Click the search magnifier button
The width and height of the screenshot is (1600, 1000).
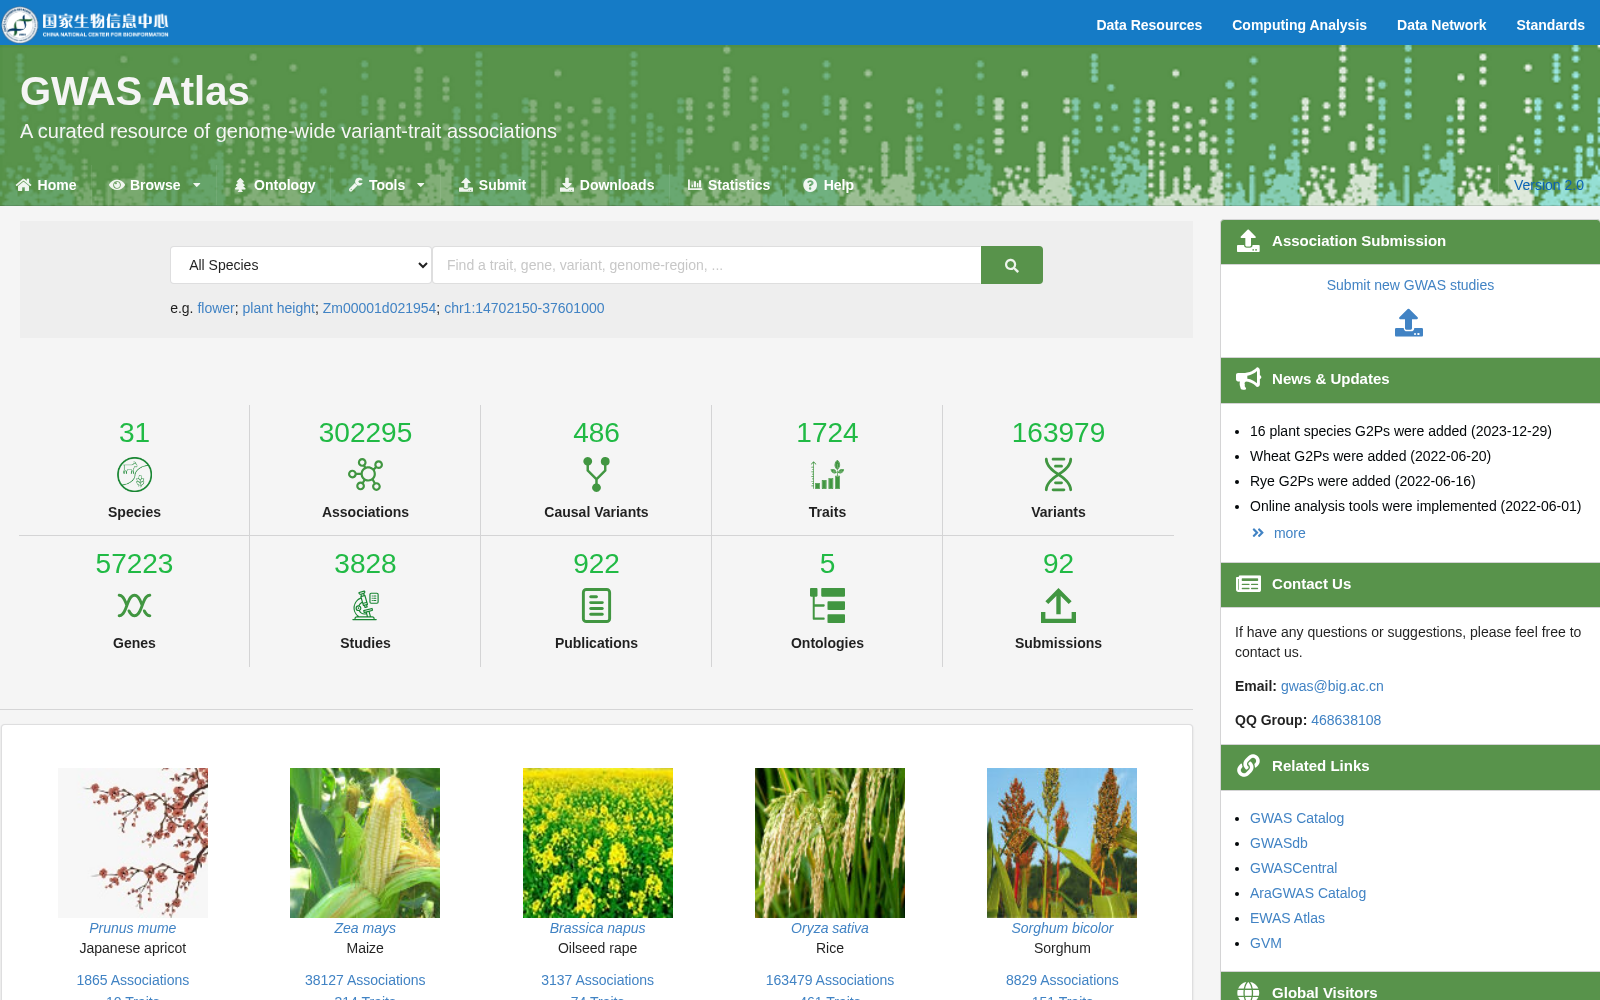coord(1011,265)
